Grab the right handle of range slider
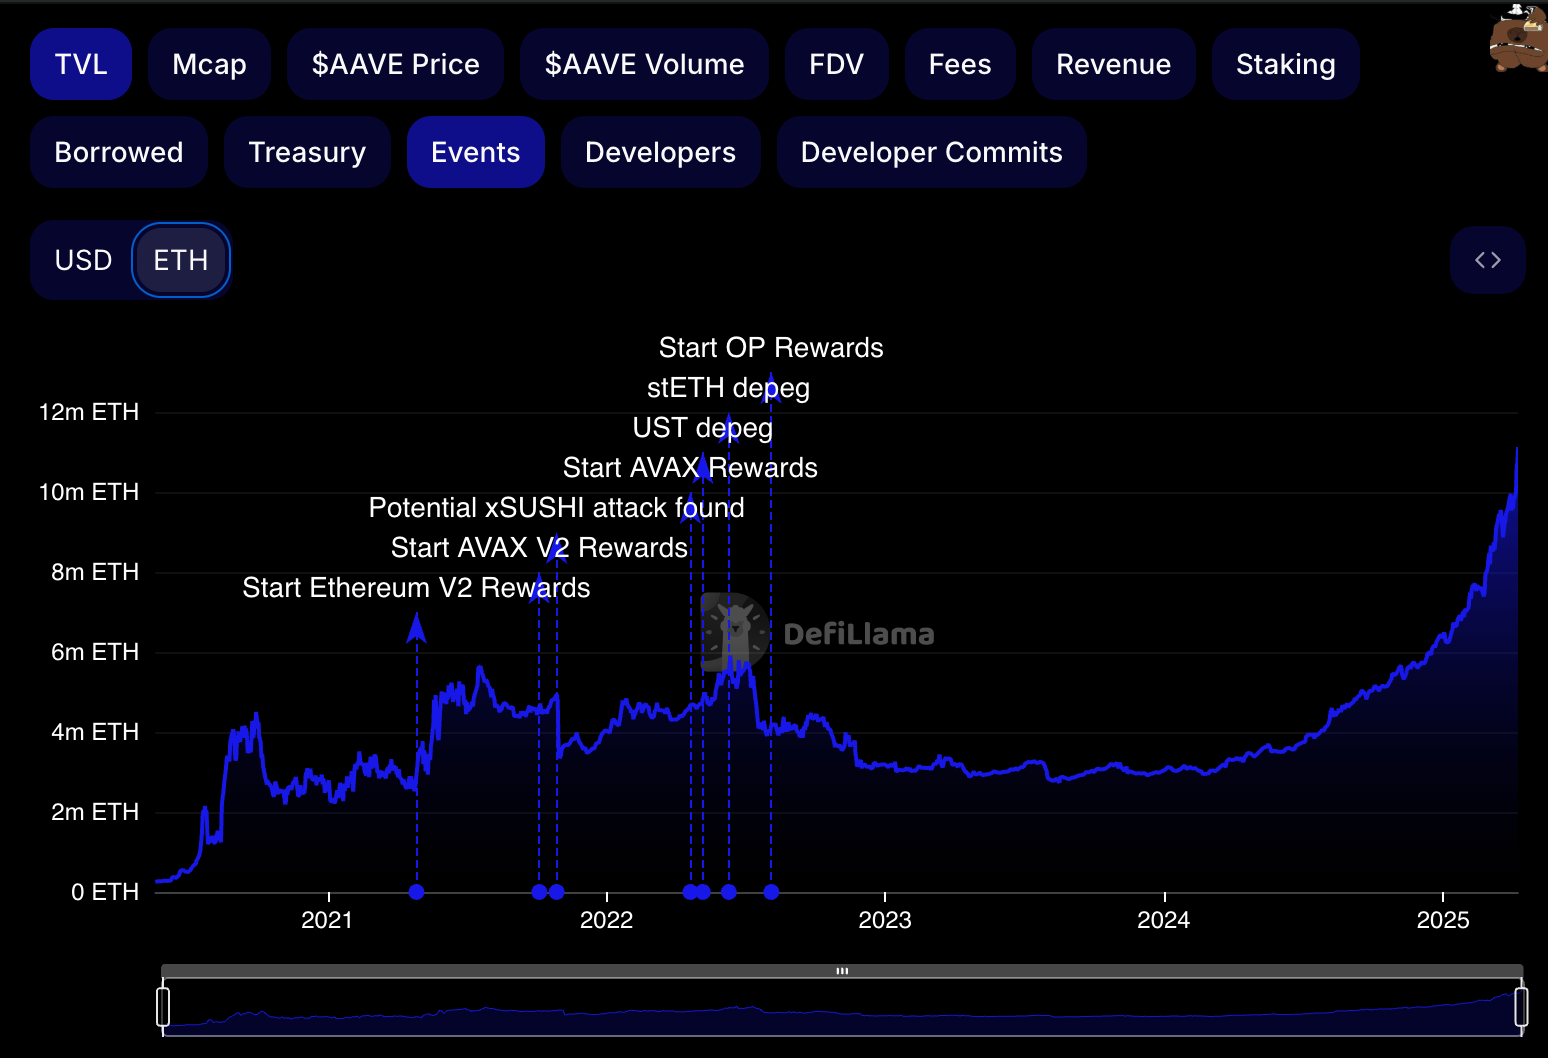1548x1058 pixels. click(1521, 1006)
